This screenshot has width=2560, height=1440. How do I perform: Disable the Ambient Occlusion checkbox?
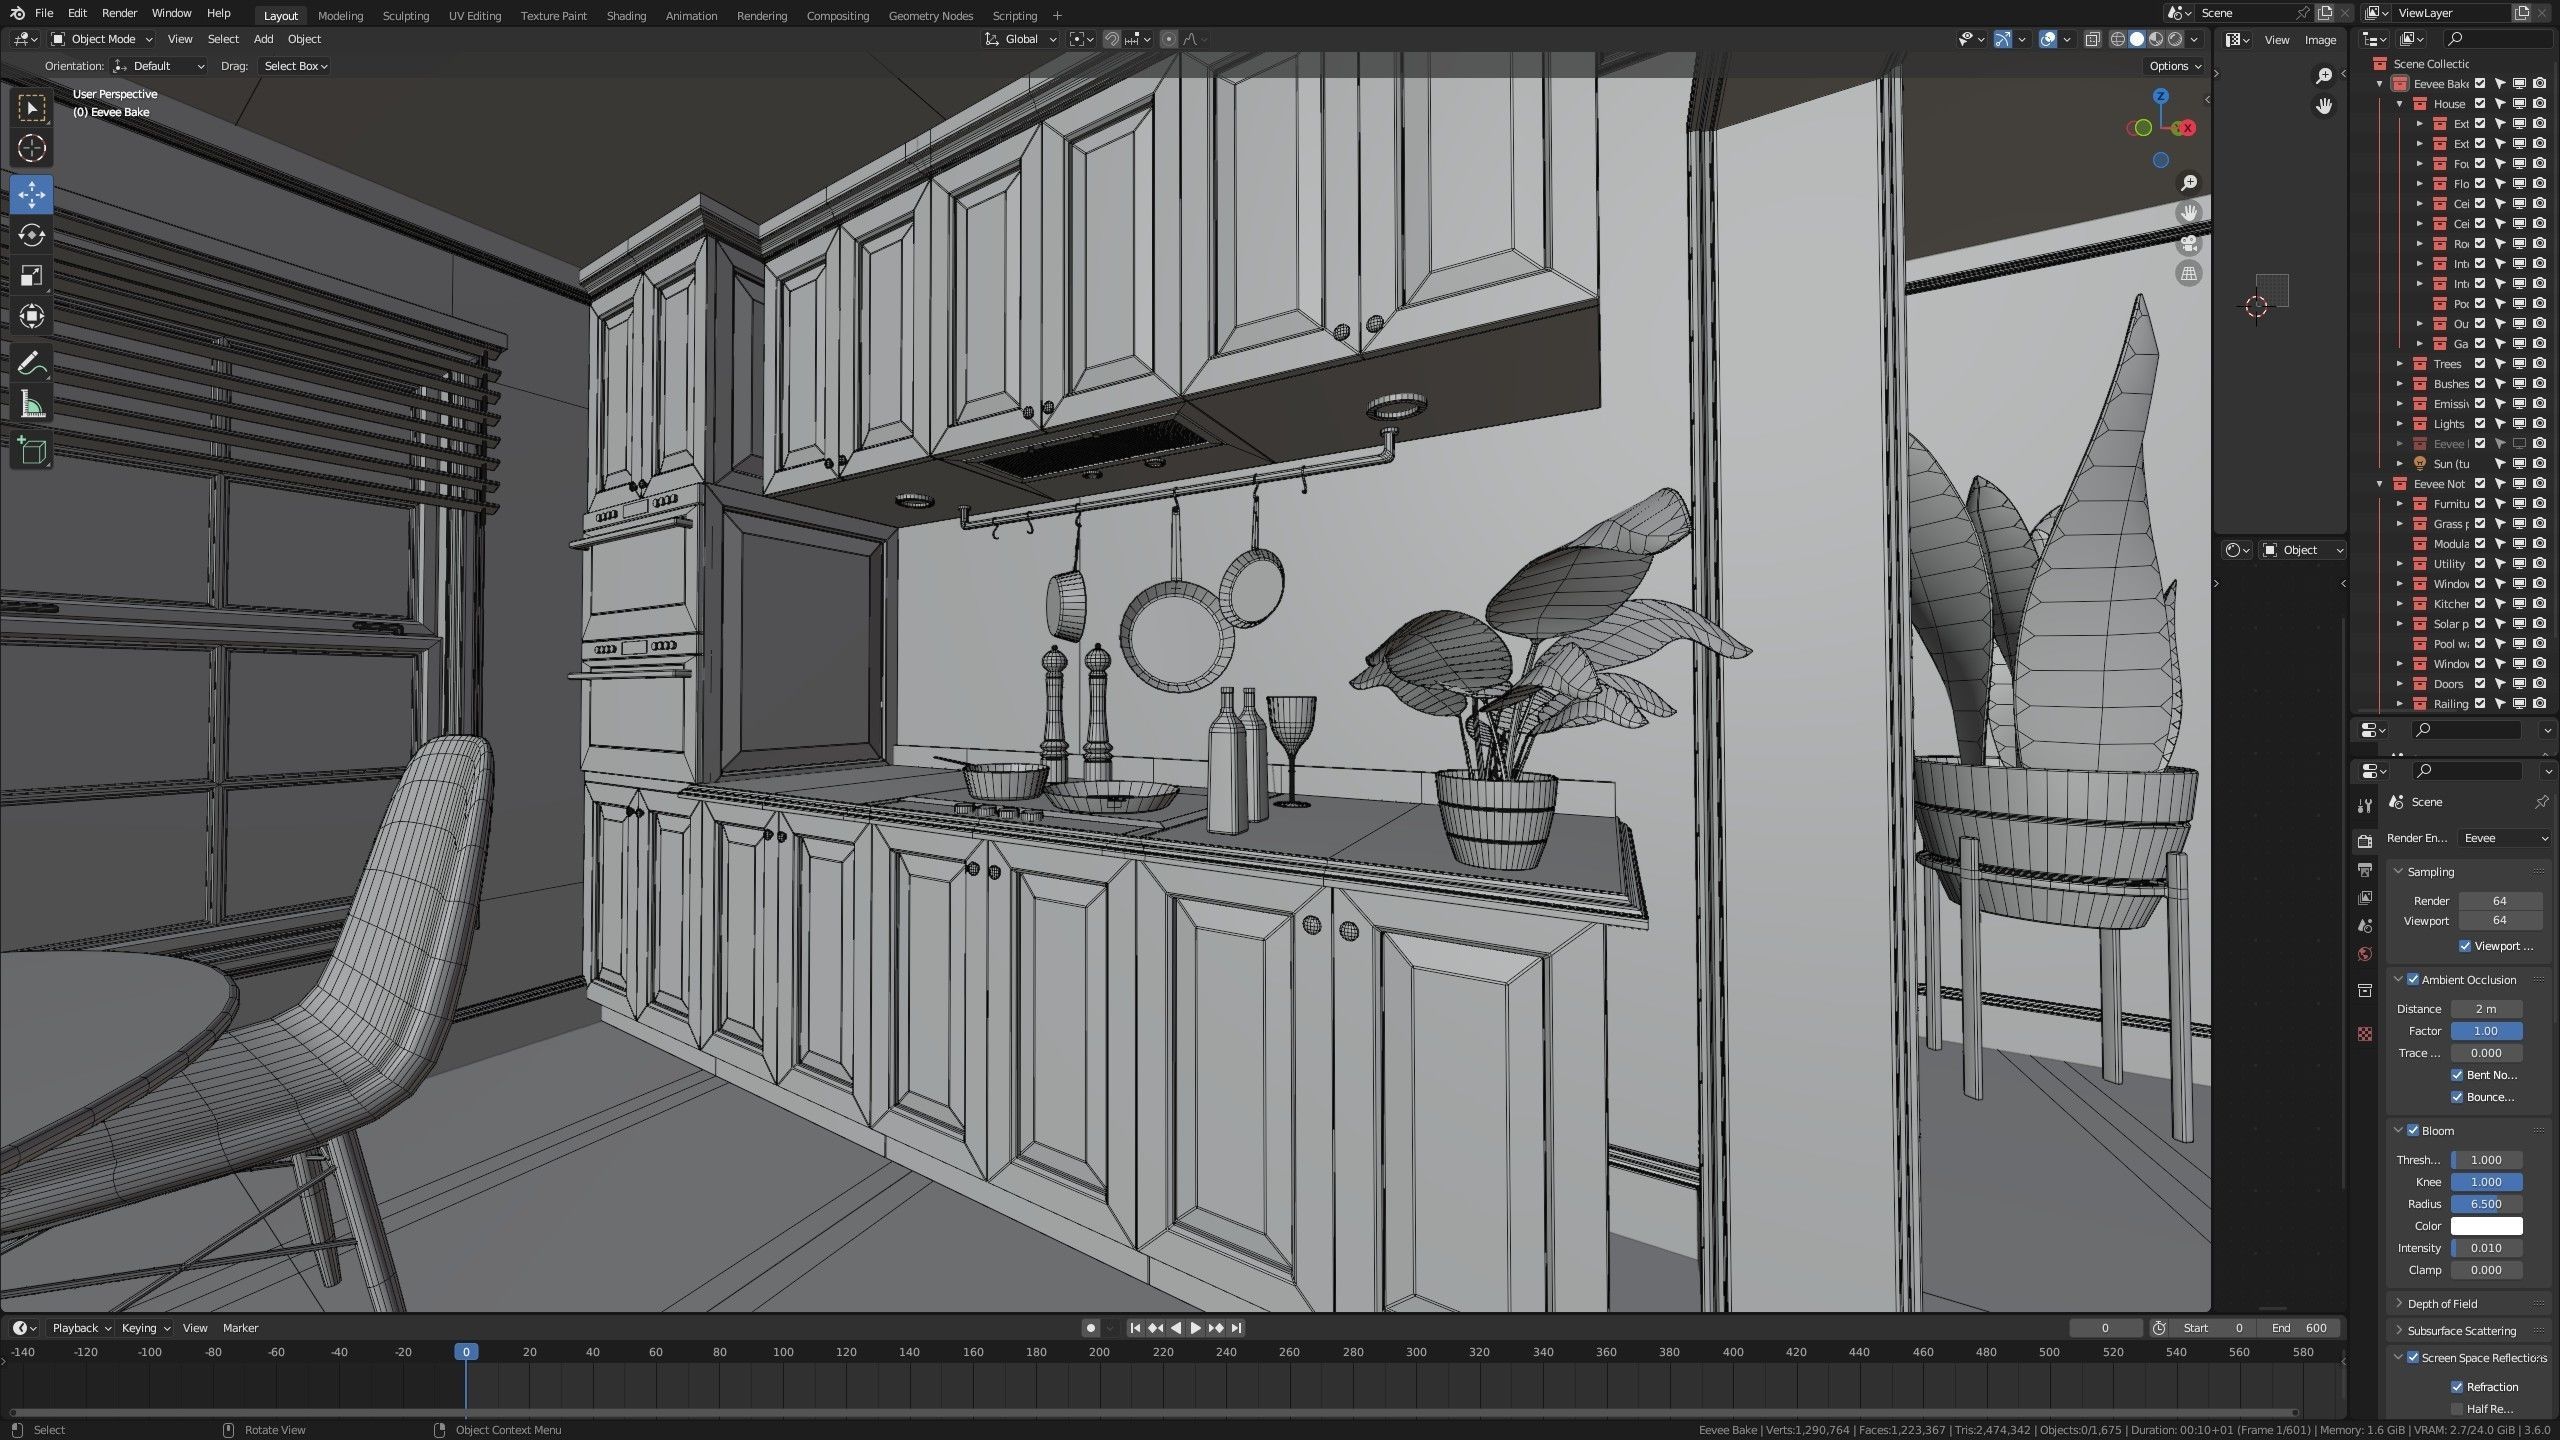[x=2413, y=979]
